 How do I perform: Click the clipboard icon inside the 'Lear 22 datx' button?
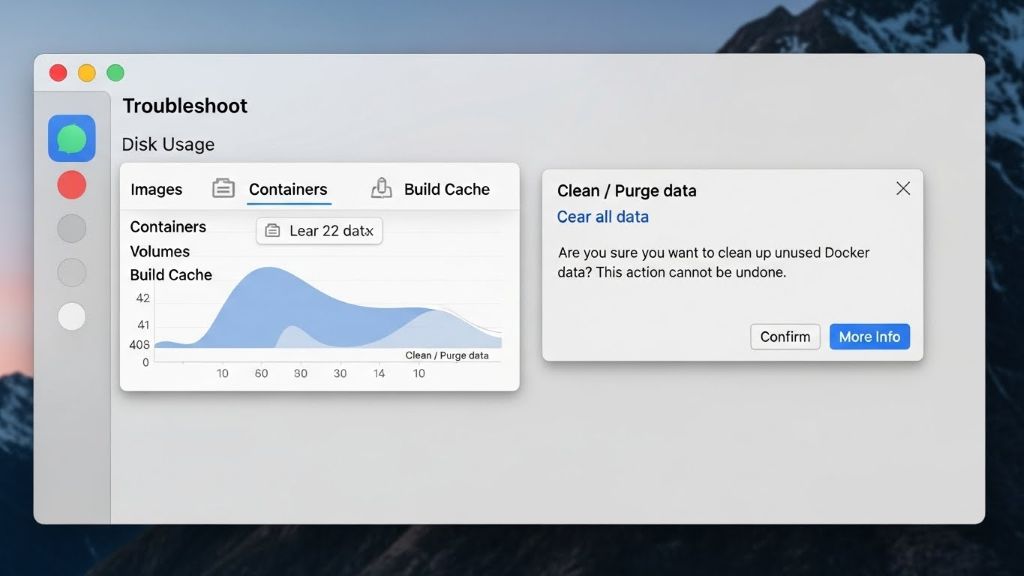[271, 230]
